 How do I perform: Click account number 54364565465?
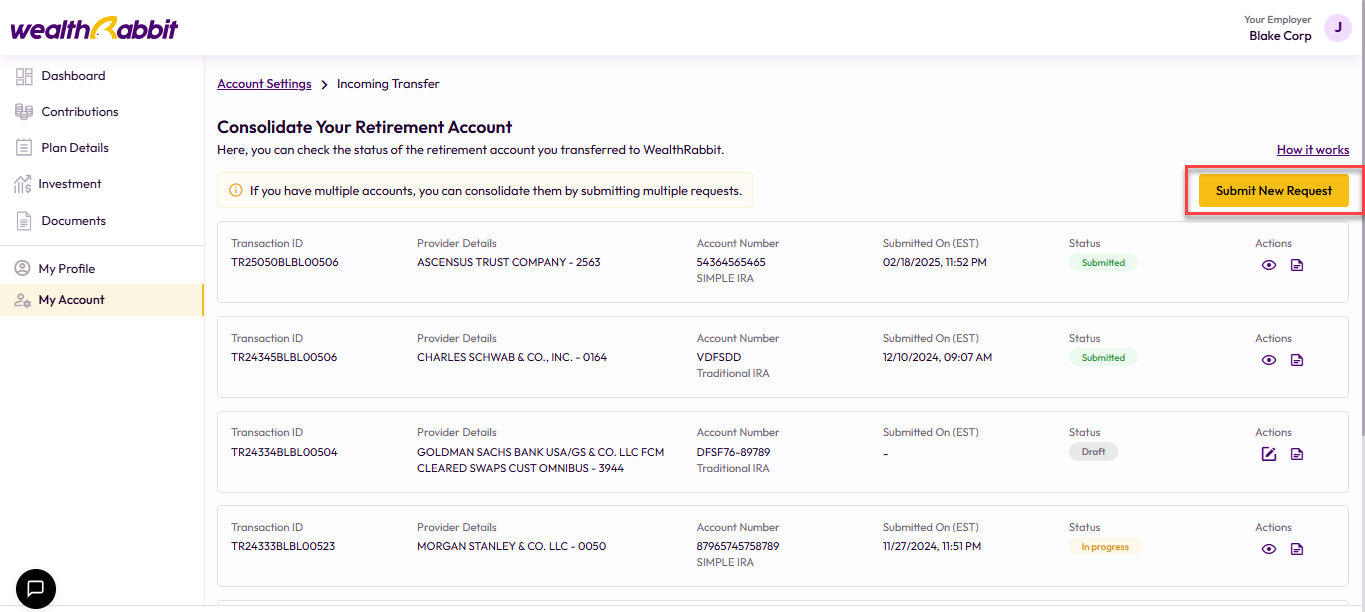click(731, 263)
